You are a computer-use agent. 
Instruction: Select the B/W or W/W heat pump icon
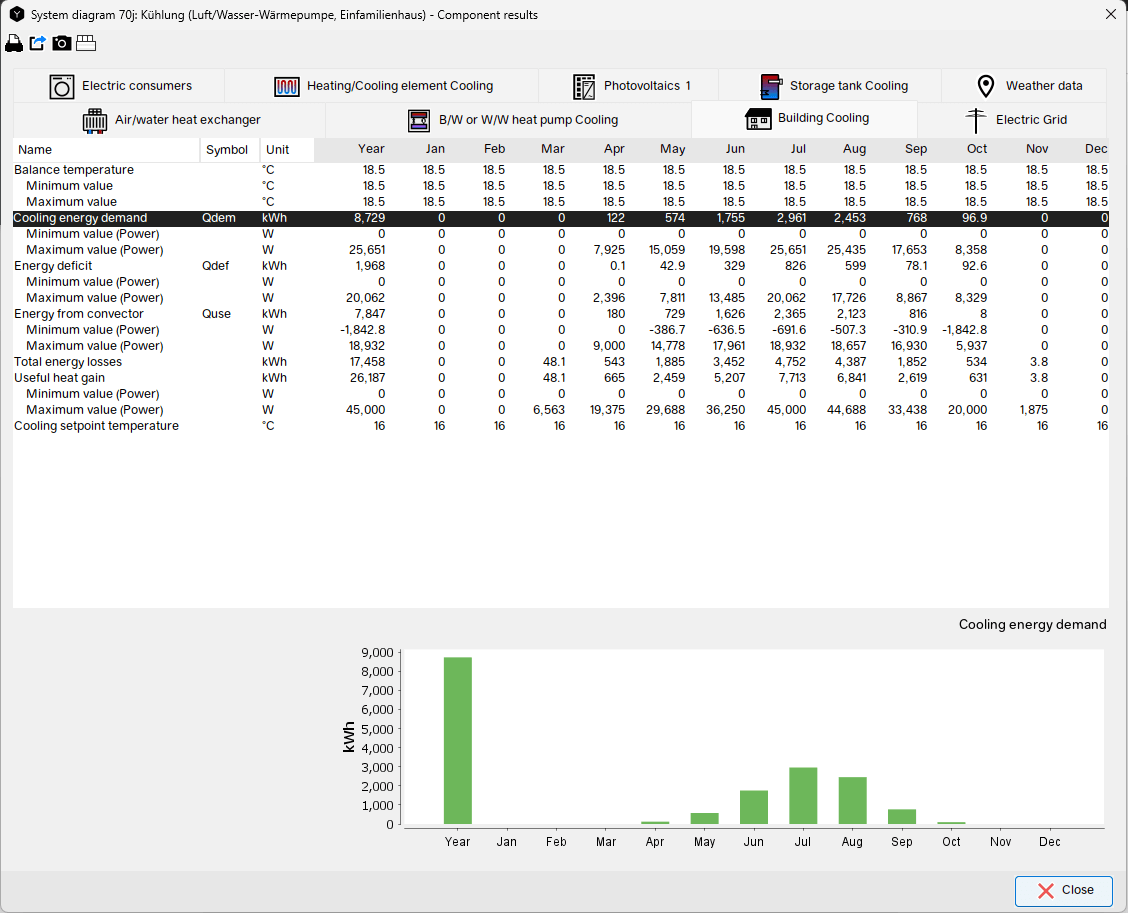(419, 120)
